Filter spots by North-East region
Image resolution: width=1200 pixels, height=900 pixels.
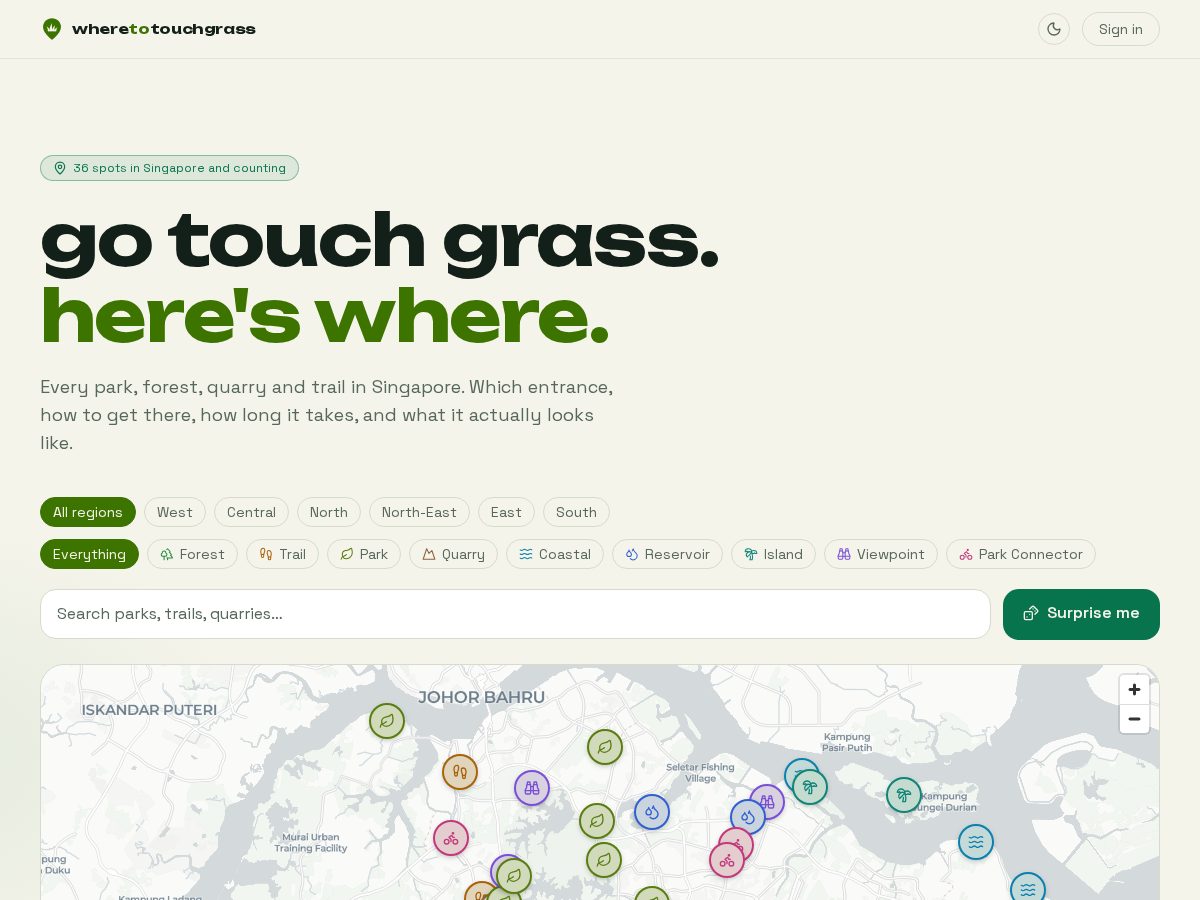pyautogui.click(x=419, y=512)
